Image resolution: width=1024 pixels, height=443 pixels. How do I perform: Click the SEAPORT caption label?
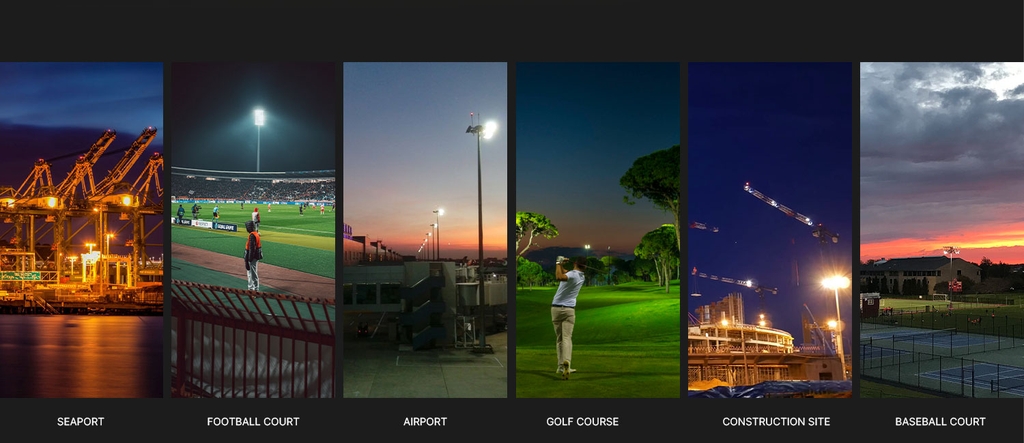(80, 422)
